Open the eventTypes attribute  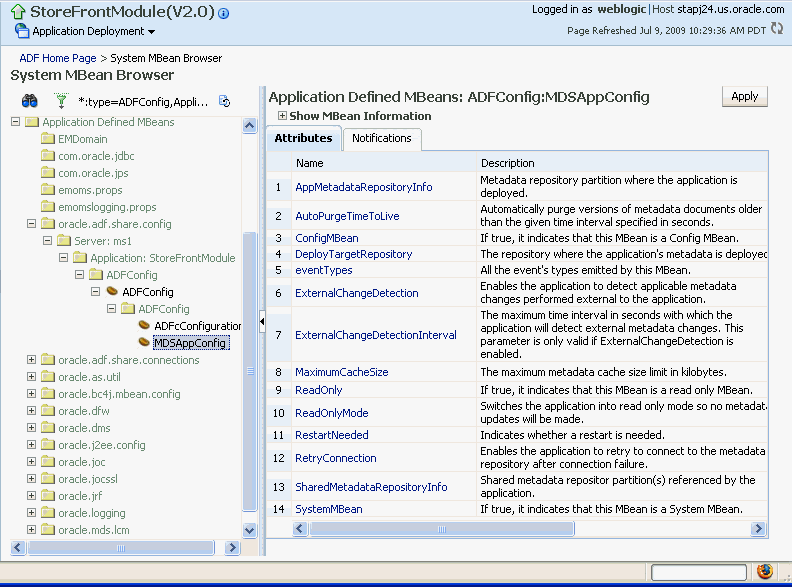click(324, 270)
